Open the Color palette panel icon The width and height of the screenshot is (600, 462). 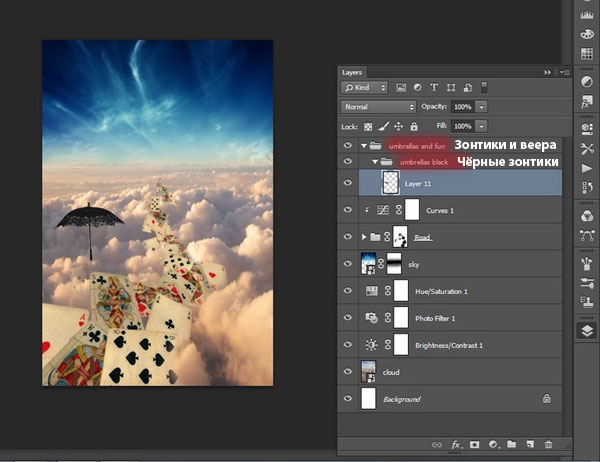click(x=587, y=34)
